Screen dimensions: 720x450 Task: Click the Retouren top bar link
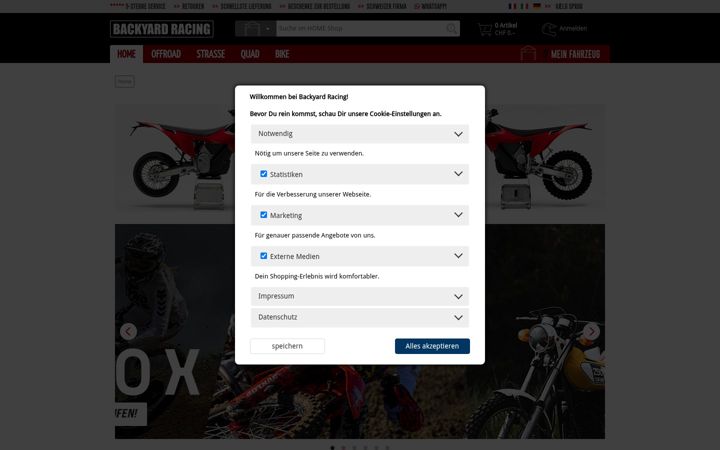click(193, 6)
